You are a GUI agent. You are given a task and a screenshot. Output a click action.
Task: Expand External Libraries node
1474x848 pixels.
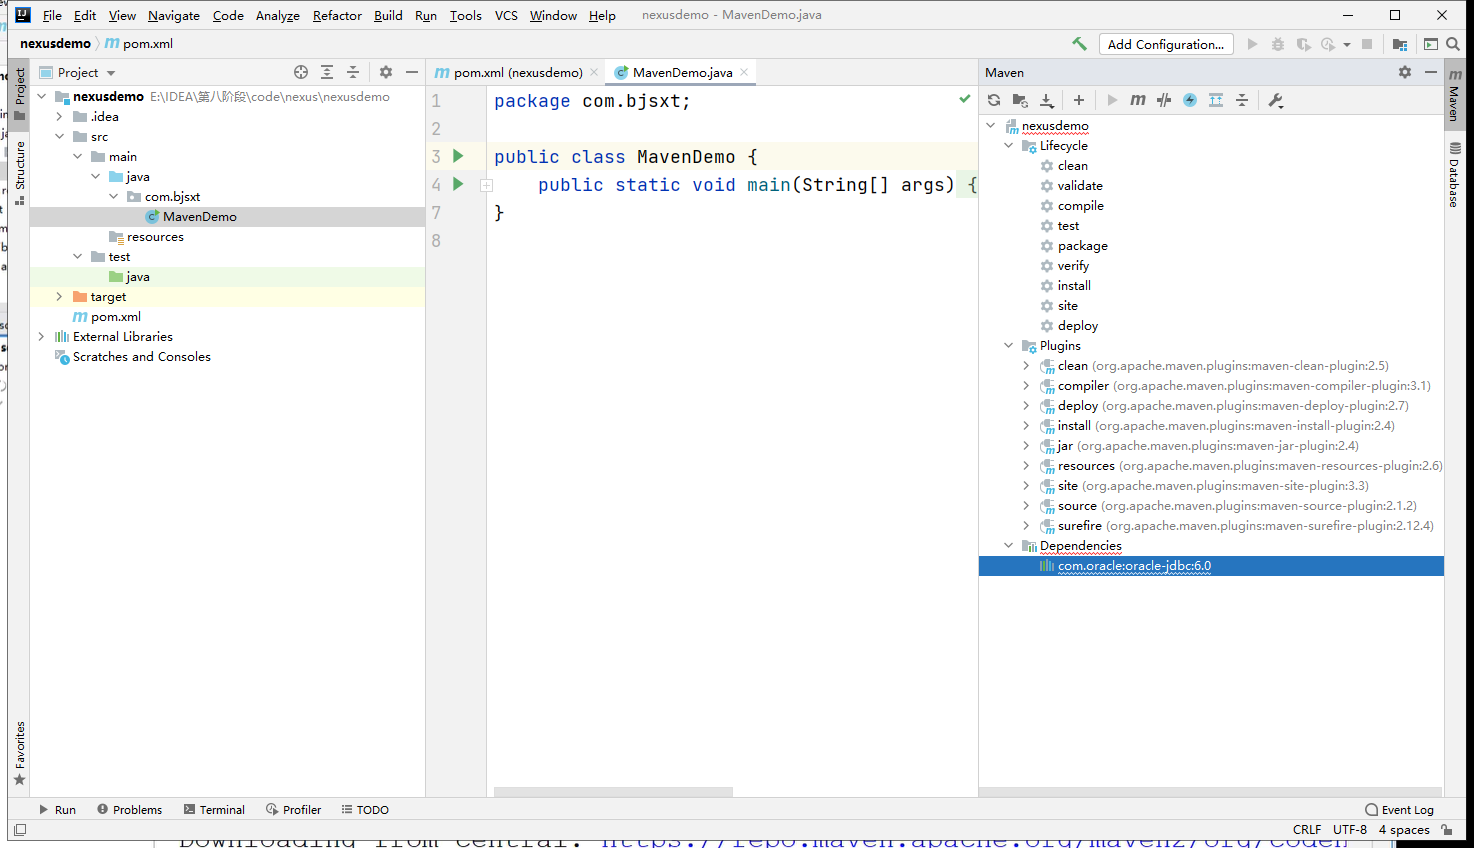pos(41,337)
